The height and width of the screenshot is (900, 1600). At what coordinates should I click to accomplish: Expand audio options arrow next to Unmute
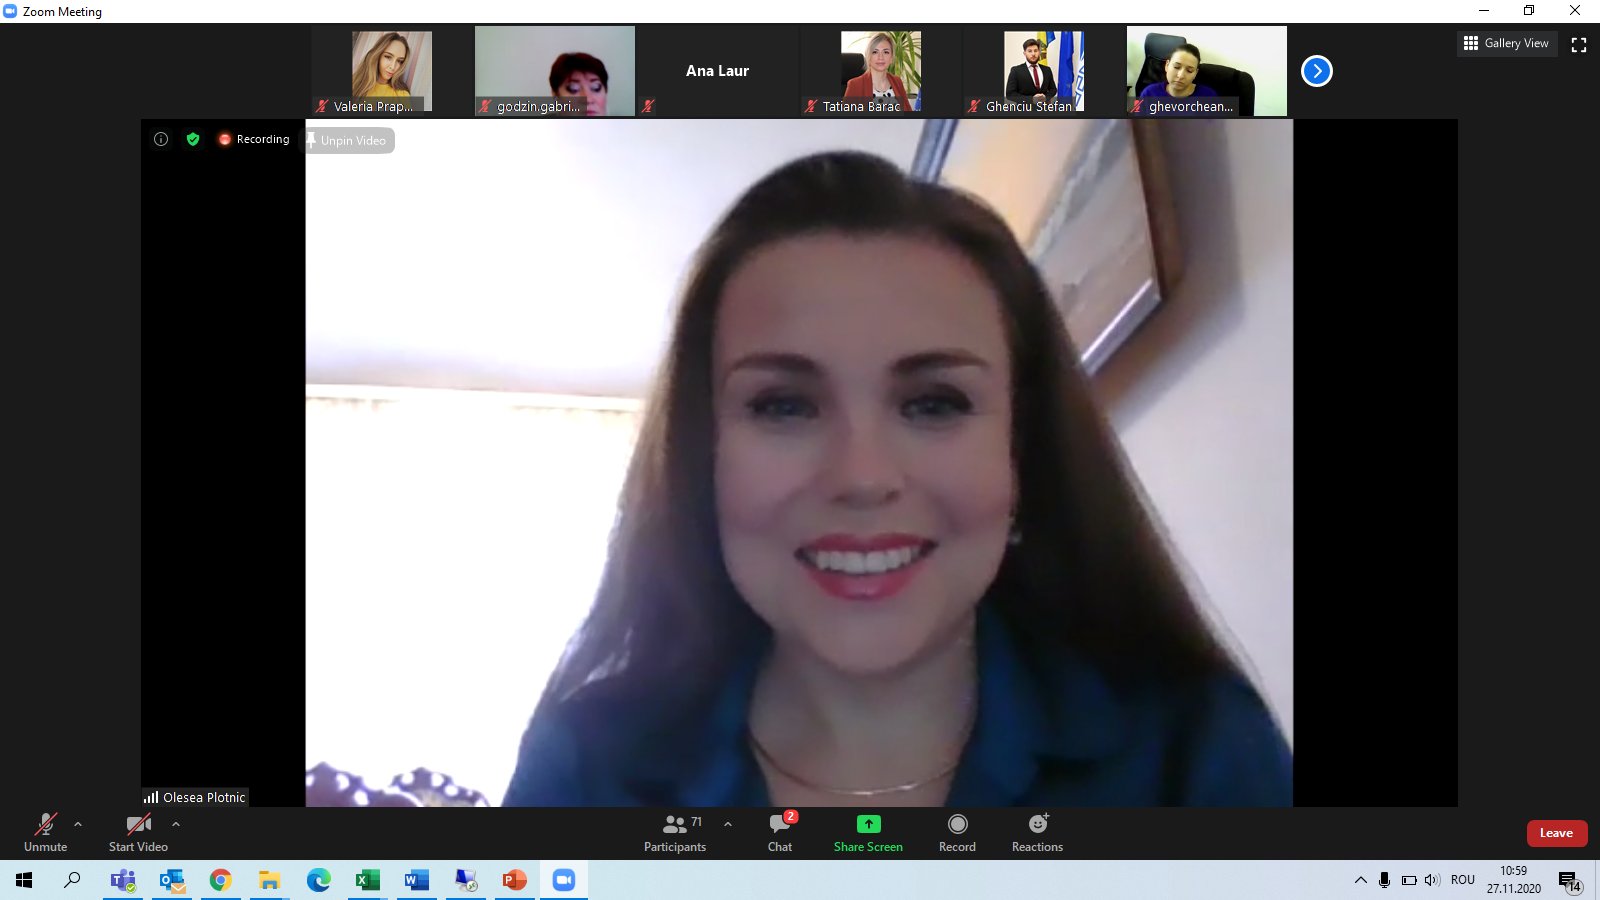click(x=78, y=824)
